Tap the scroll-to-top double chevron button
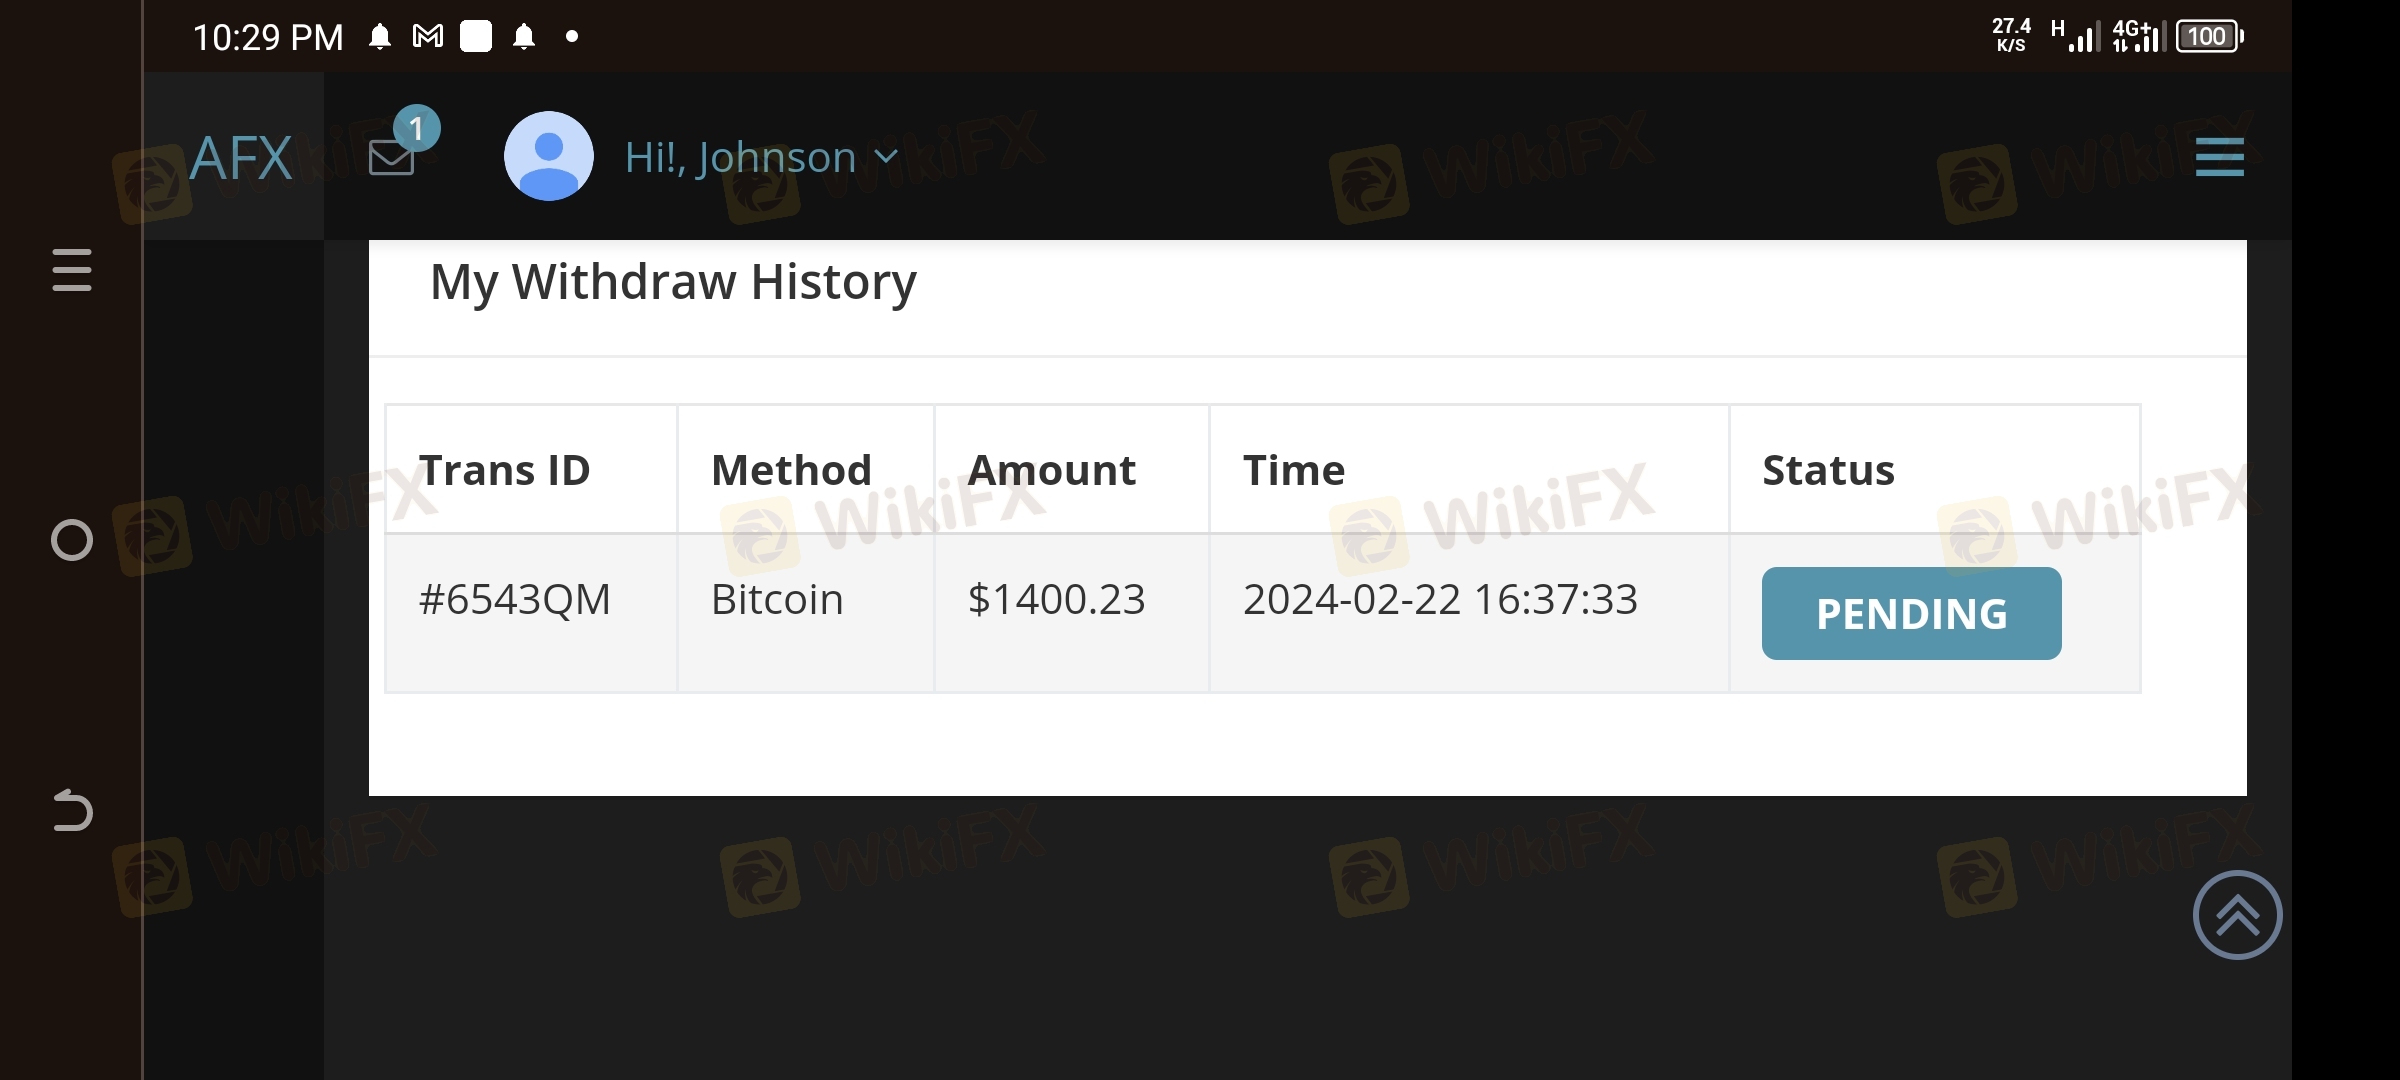Screen dimensions: 2400x1080 pyautogui.click(x=2237, y=915)
